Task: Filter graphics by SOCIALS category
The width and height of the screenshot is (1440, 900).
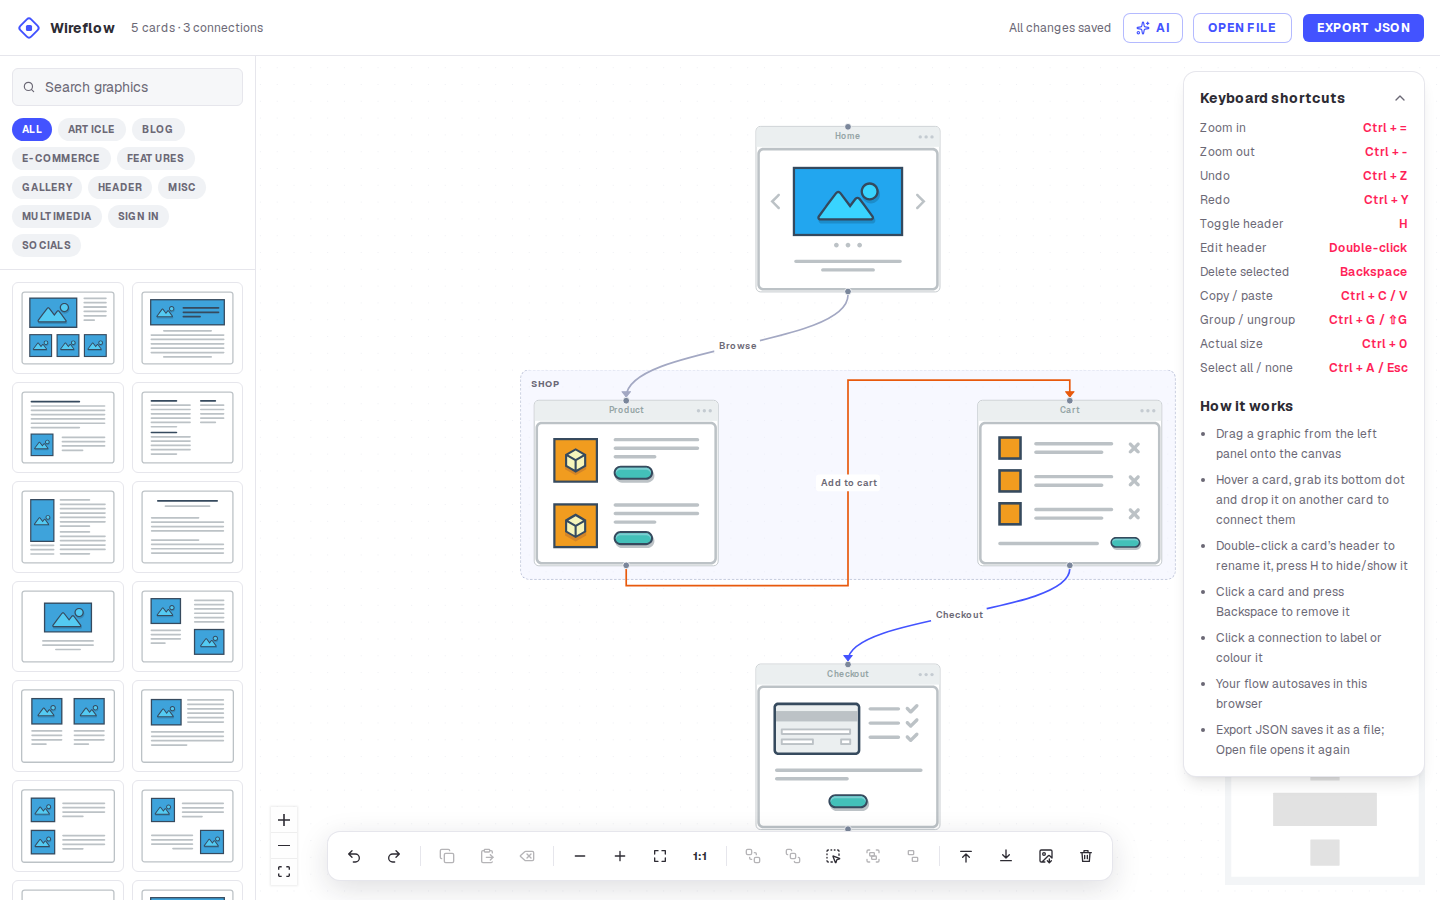Action: click(x=46, y=245)
